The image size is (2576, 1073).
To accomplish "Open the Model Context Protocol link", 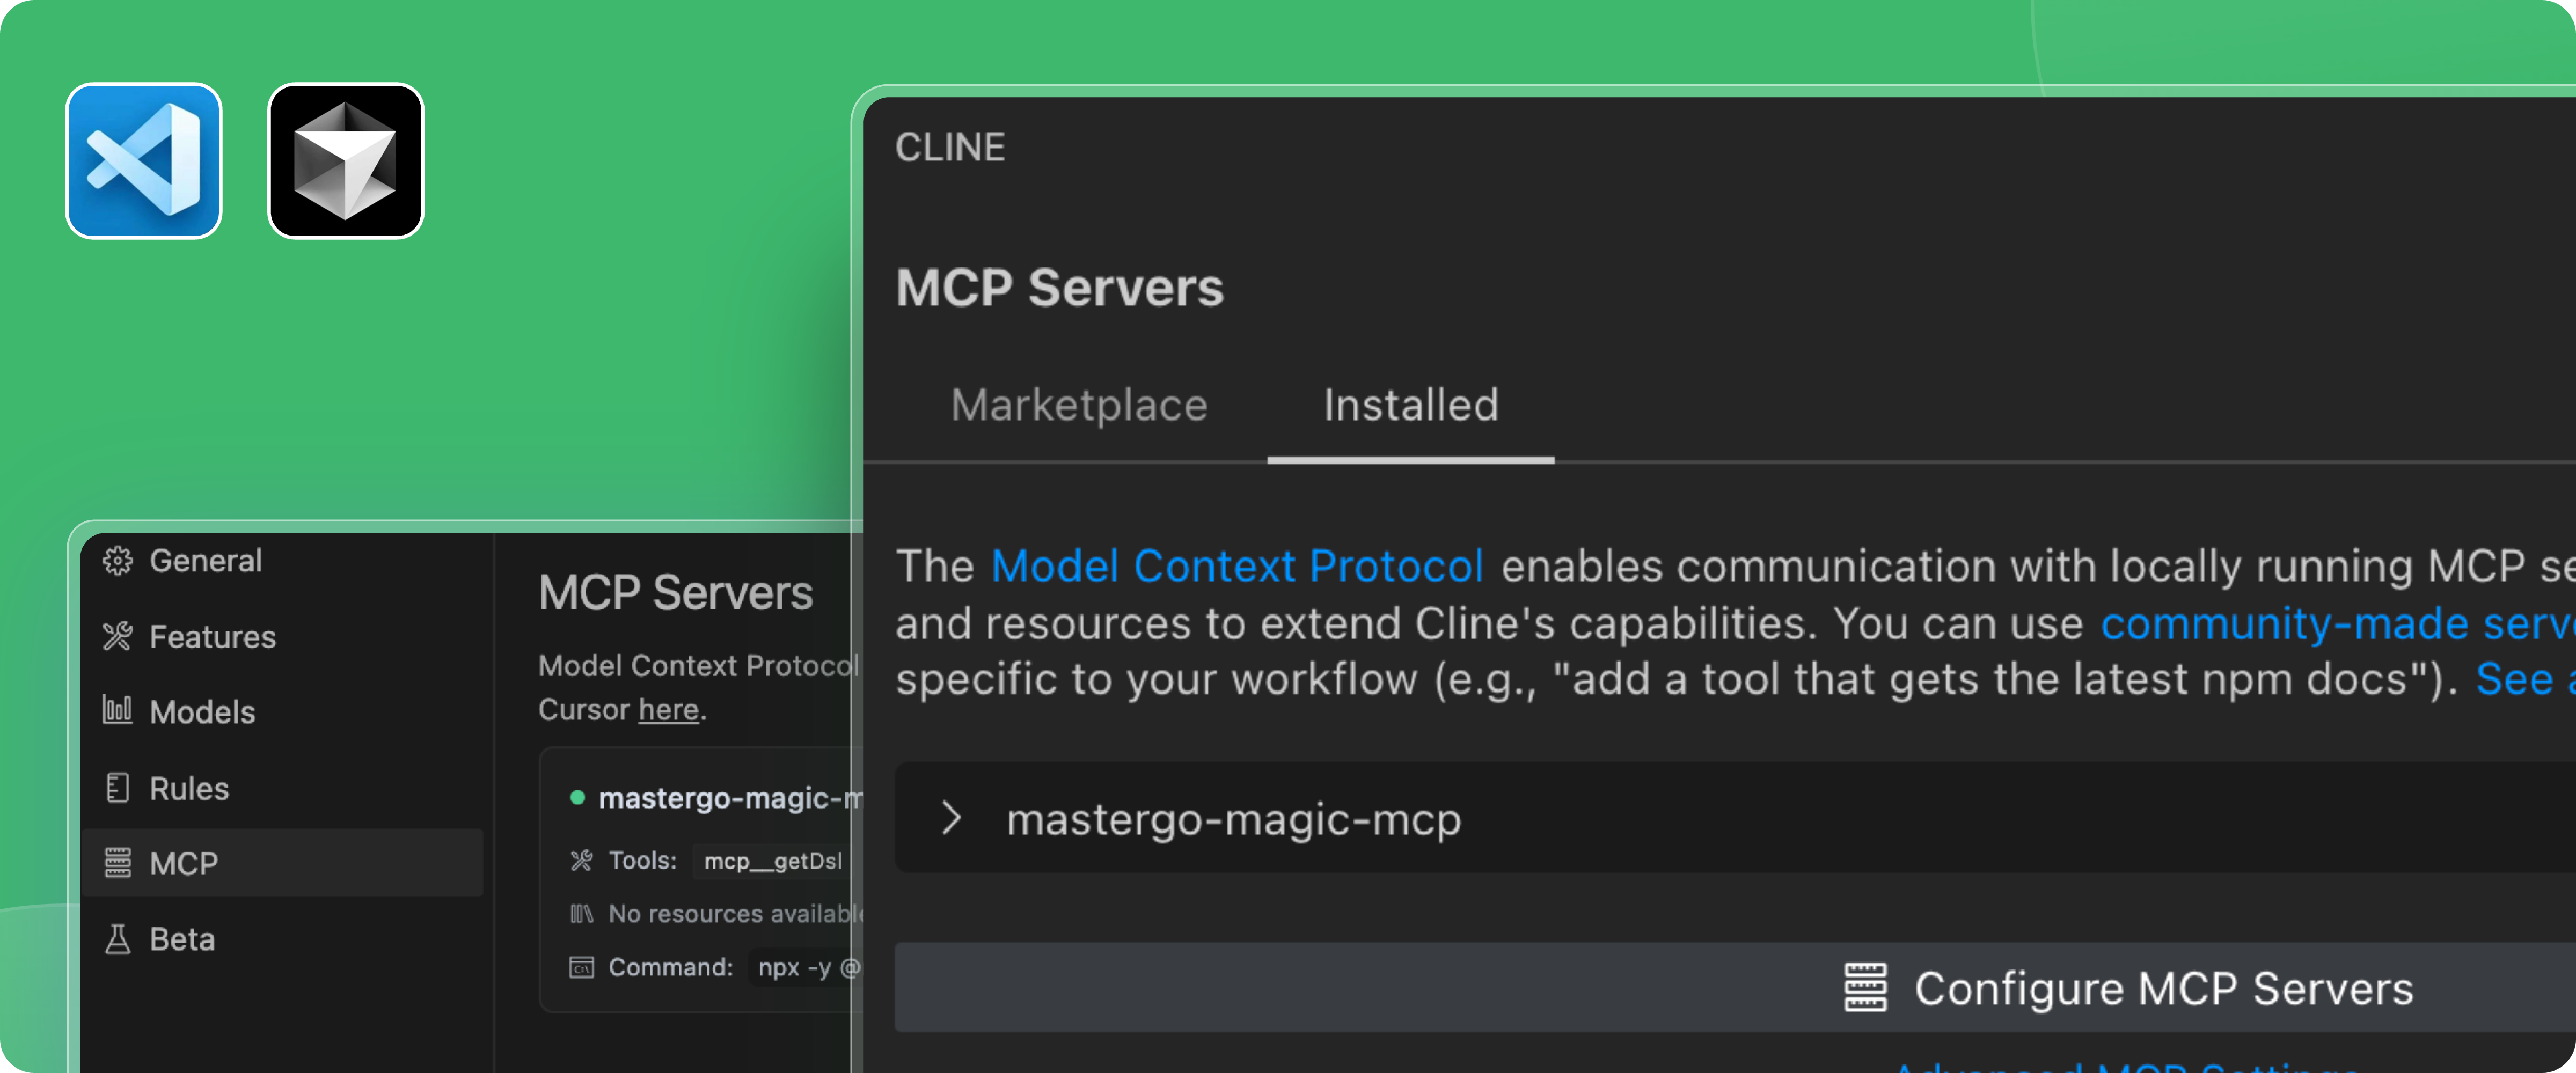I will coord(1237,567).
